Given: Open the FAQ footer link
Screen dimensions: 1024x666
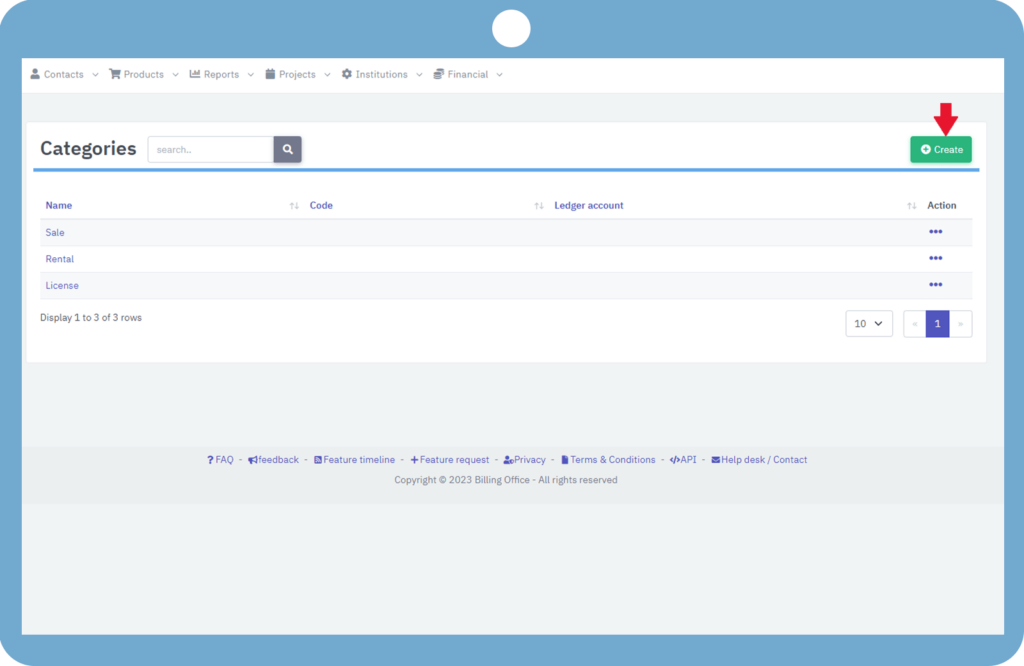Looking at the screenshot, I should [x=220, y=460].
